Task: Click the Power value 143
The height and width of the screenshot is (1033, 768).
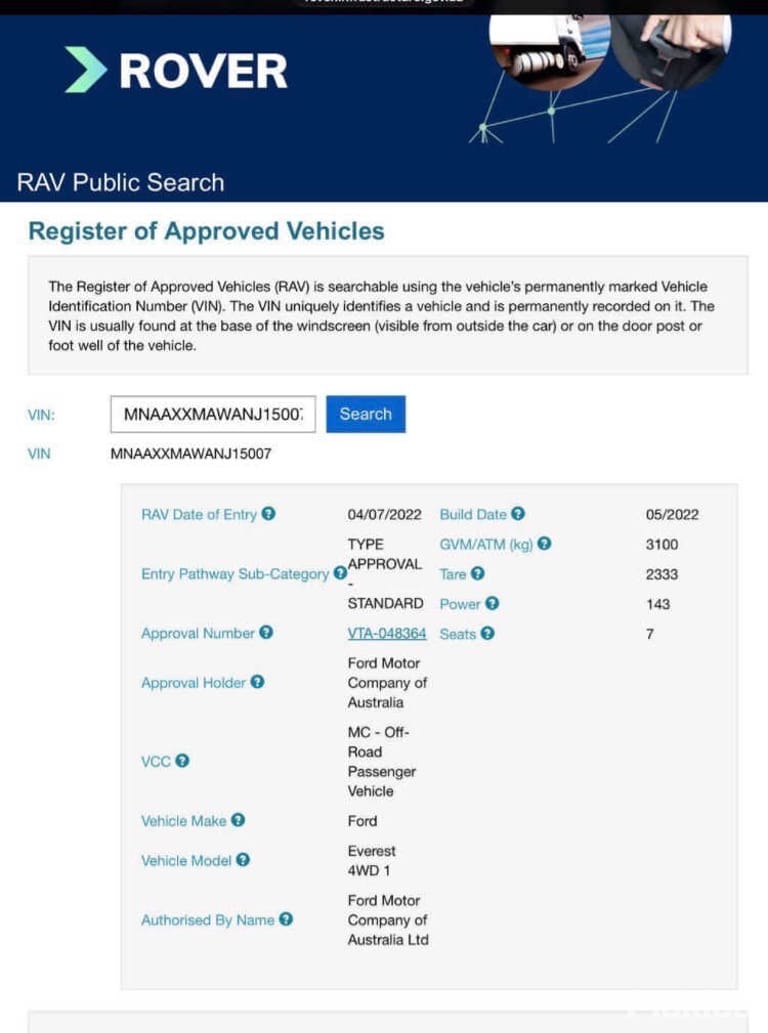Action: click(x=658, y=604)
